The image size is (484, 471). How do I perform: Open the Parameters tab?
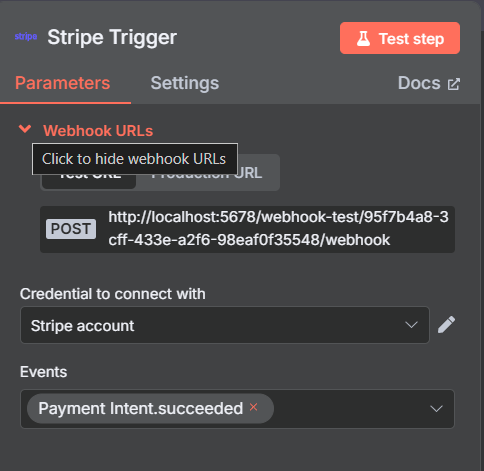click(x=62, y=83)
